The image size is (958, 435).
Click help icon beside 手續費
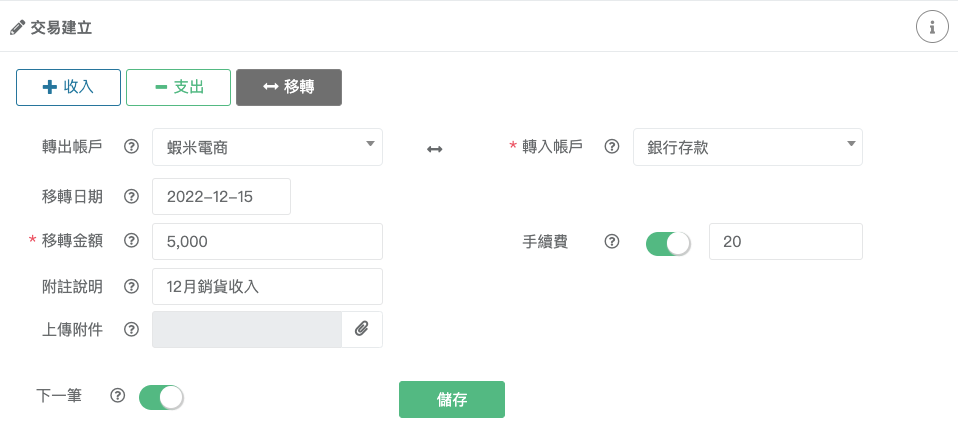[612, 241]
